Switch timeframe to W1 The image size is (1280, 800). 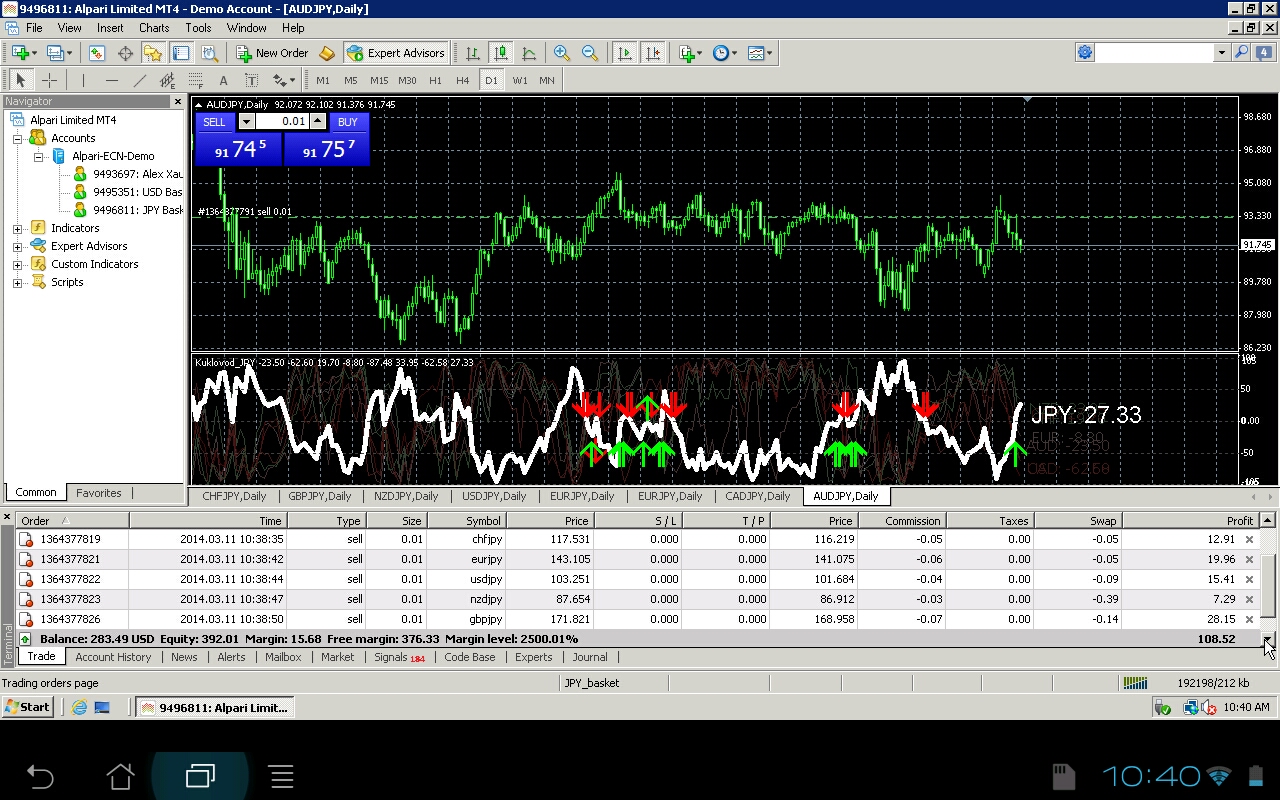[520, 80]
